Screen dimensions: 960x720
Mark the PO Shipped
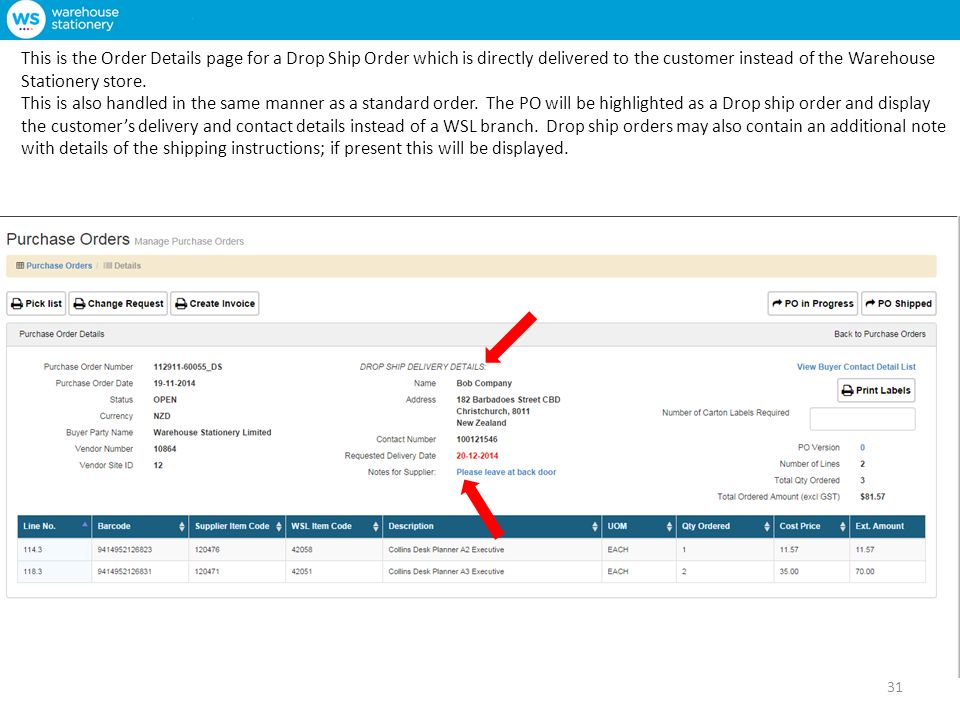pos(899,304)
